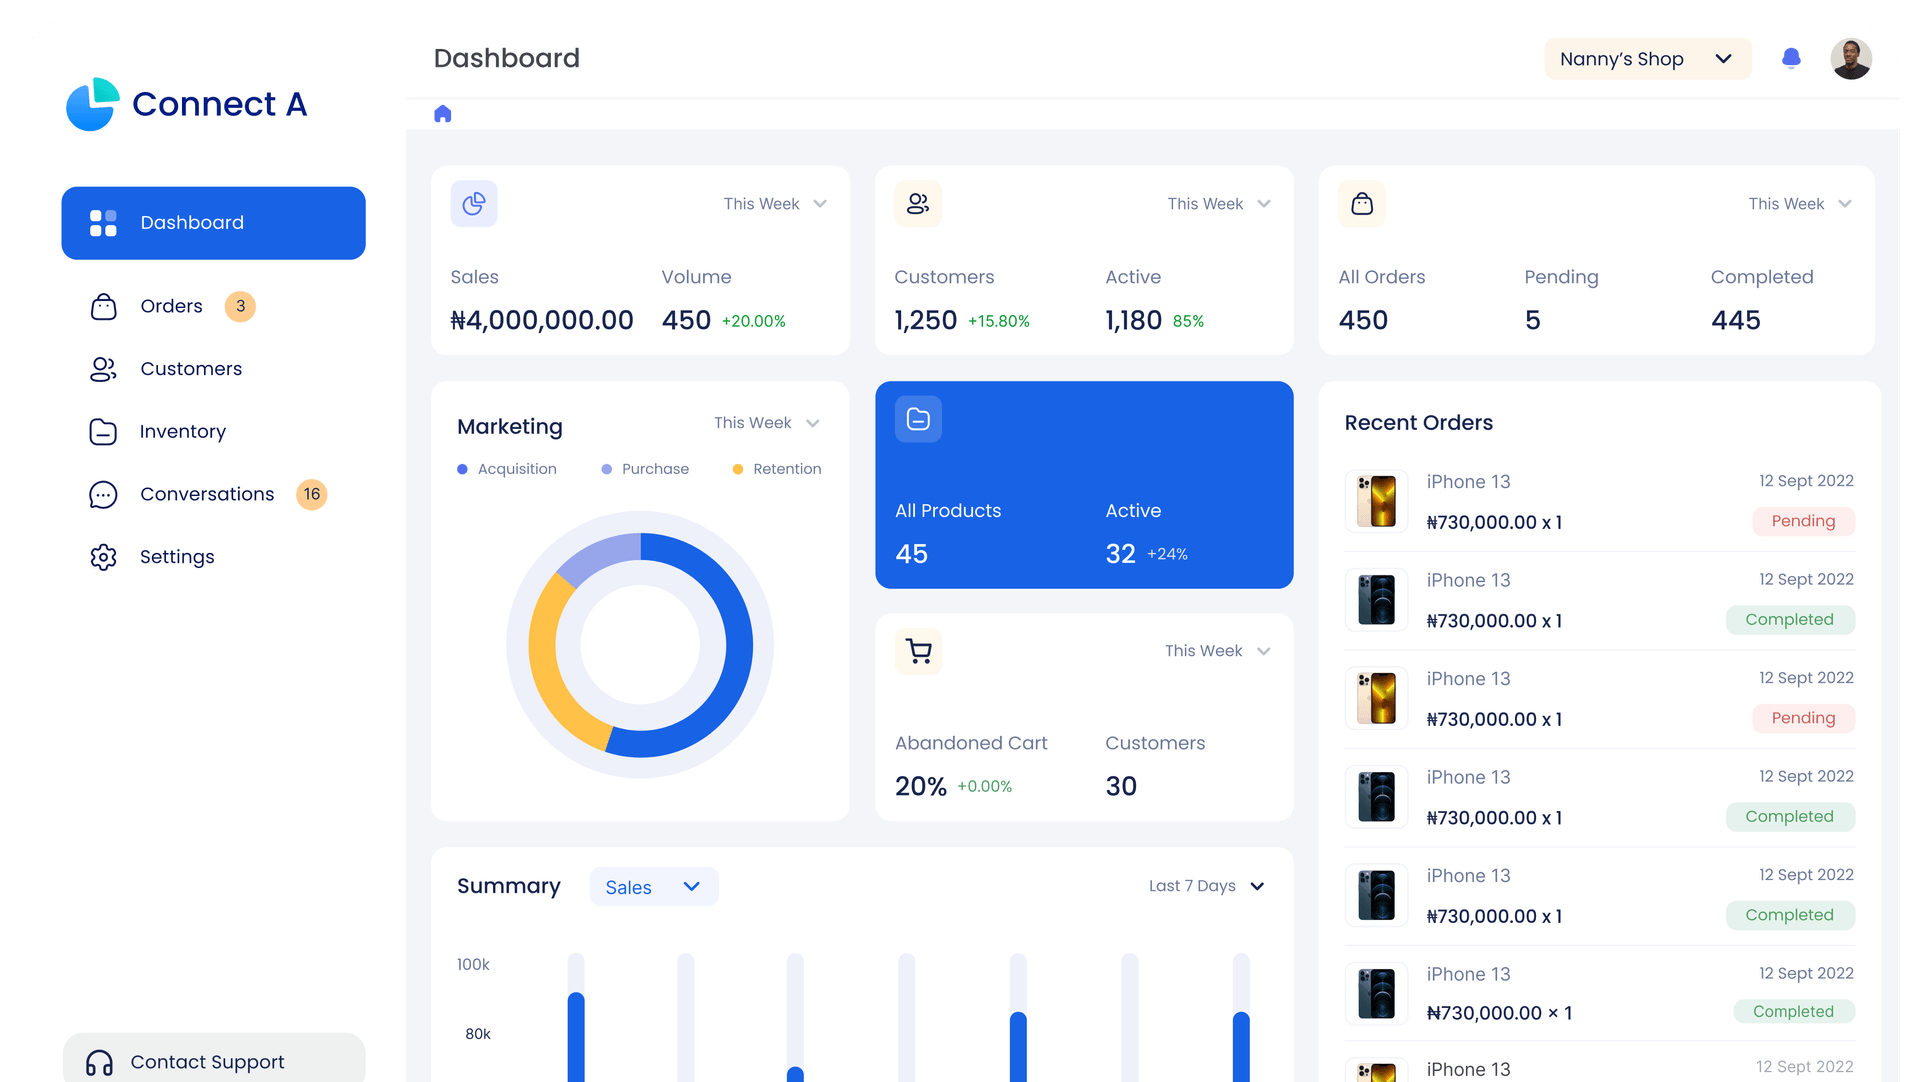Change the Summary metric from Sales dropdown

click(653, 886)
